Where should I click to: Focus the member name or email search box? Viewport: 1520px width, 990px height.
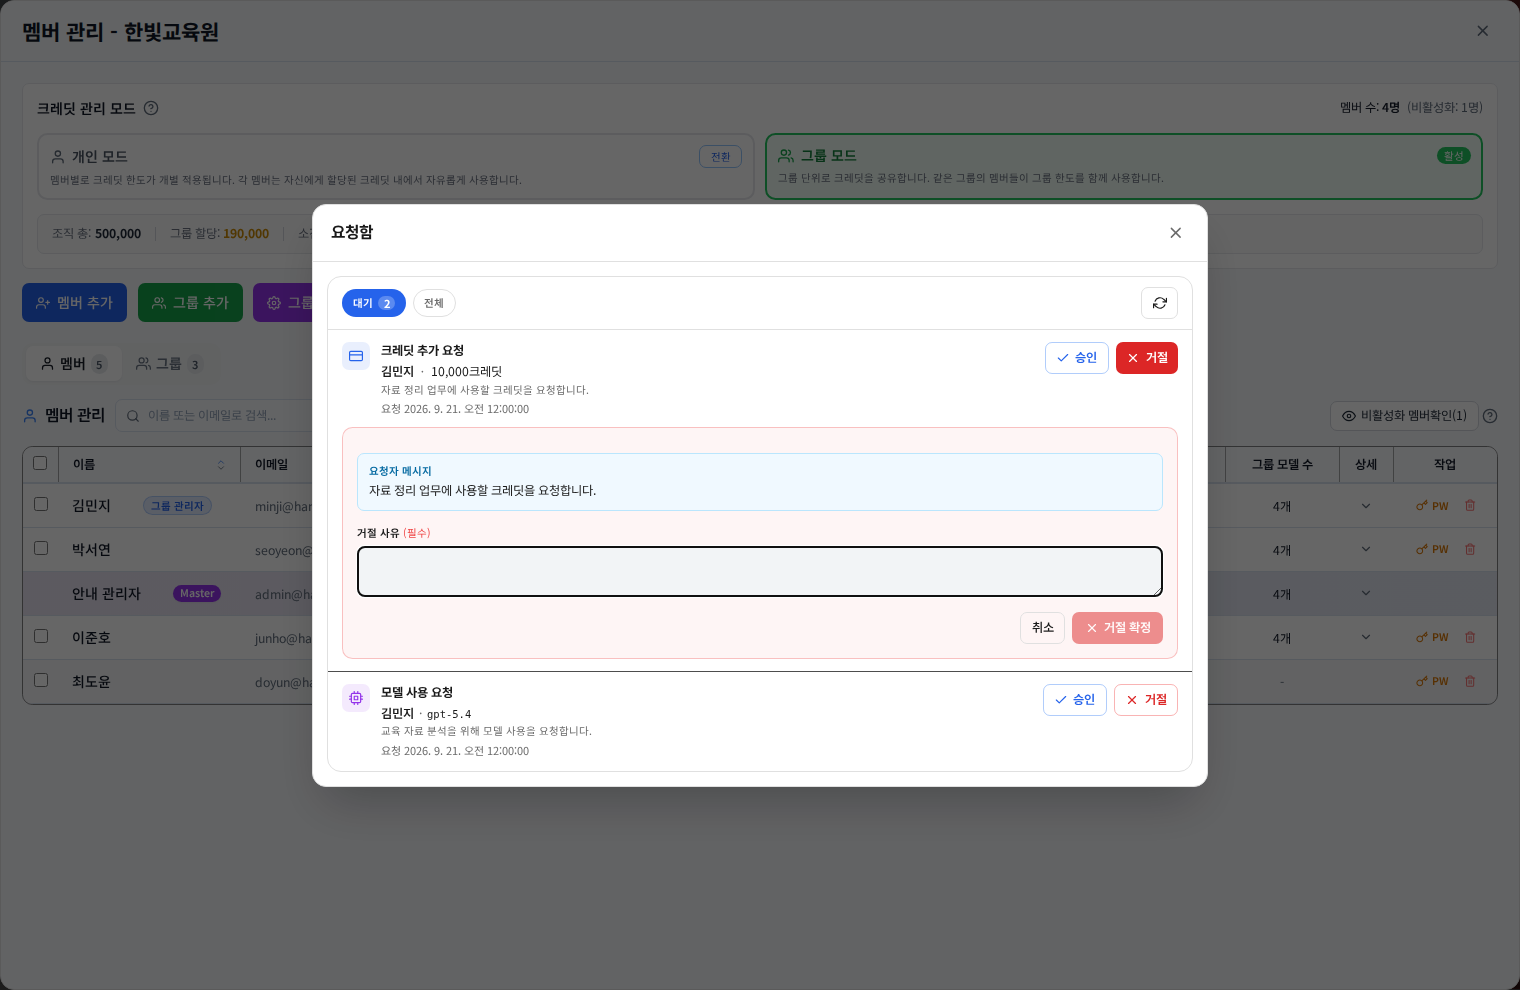point(214,416)
